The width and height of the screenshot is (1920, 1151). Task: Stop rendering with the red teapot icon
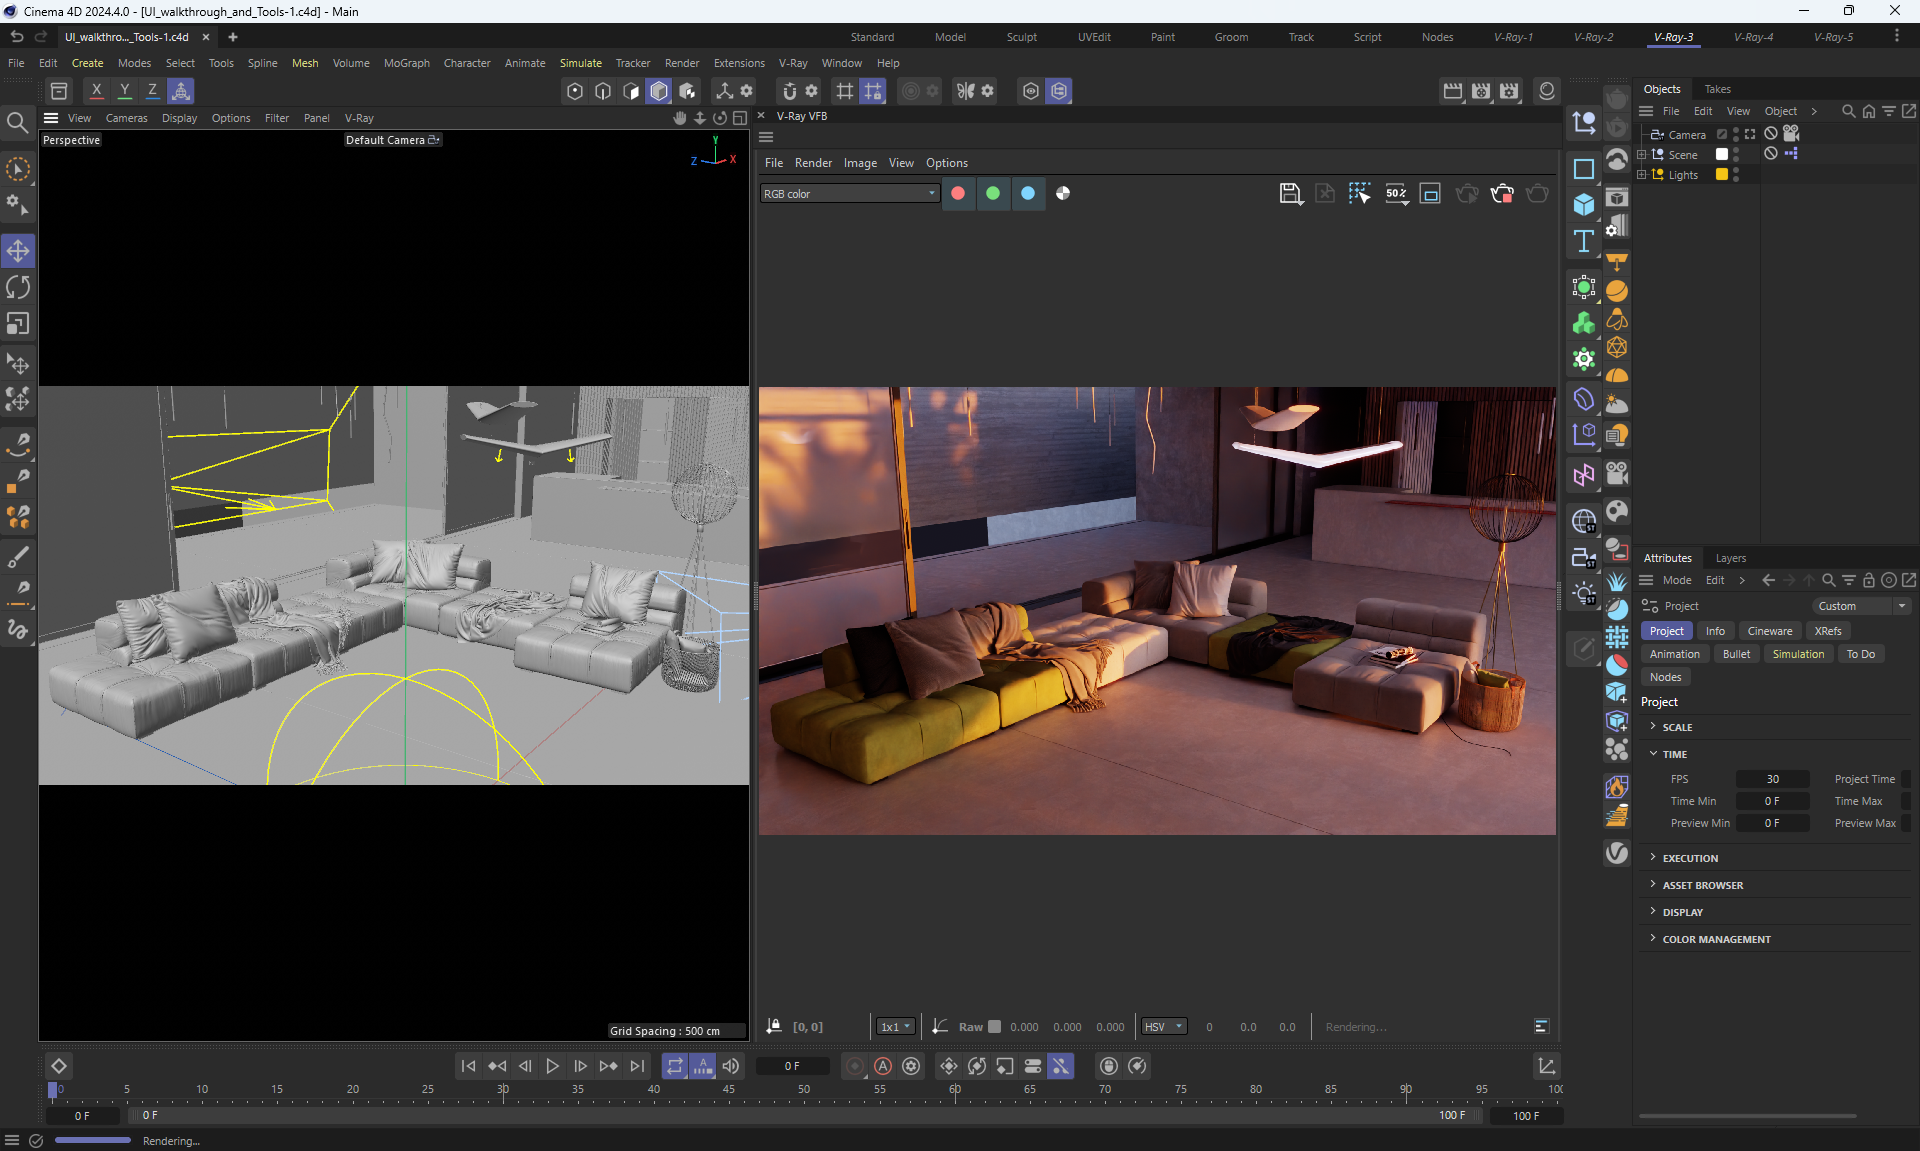click(x=1501, y=194)
